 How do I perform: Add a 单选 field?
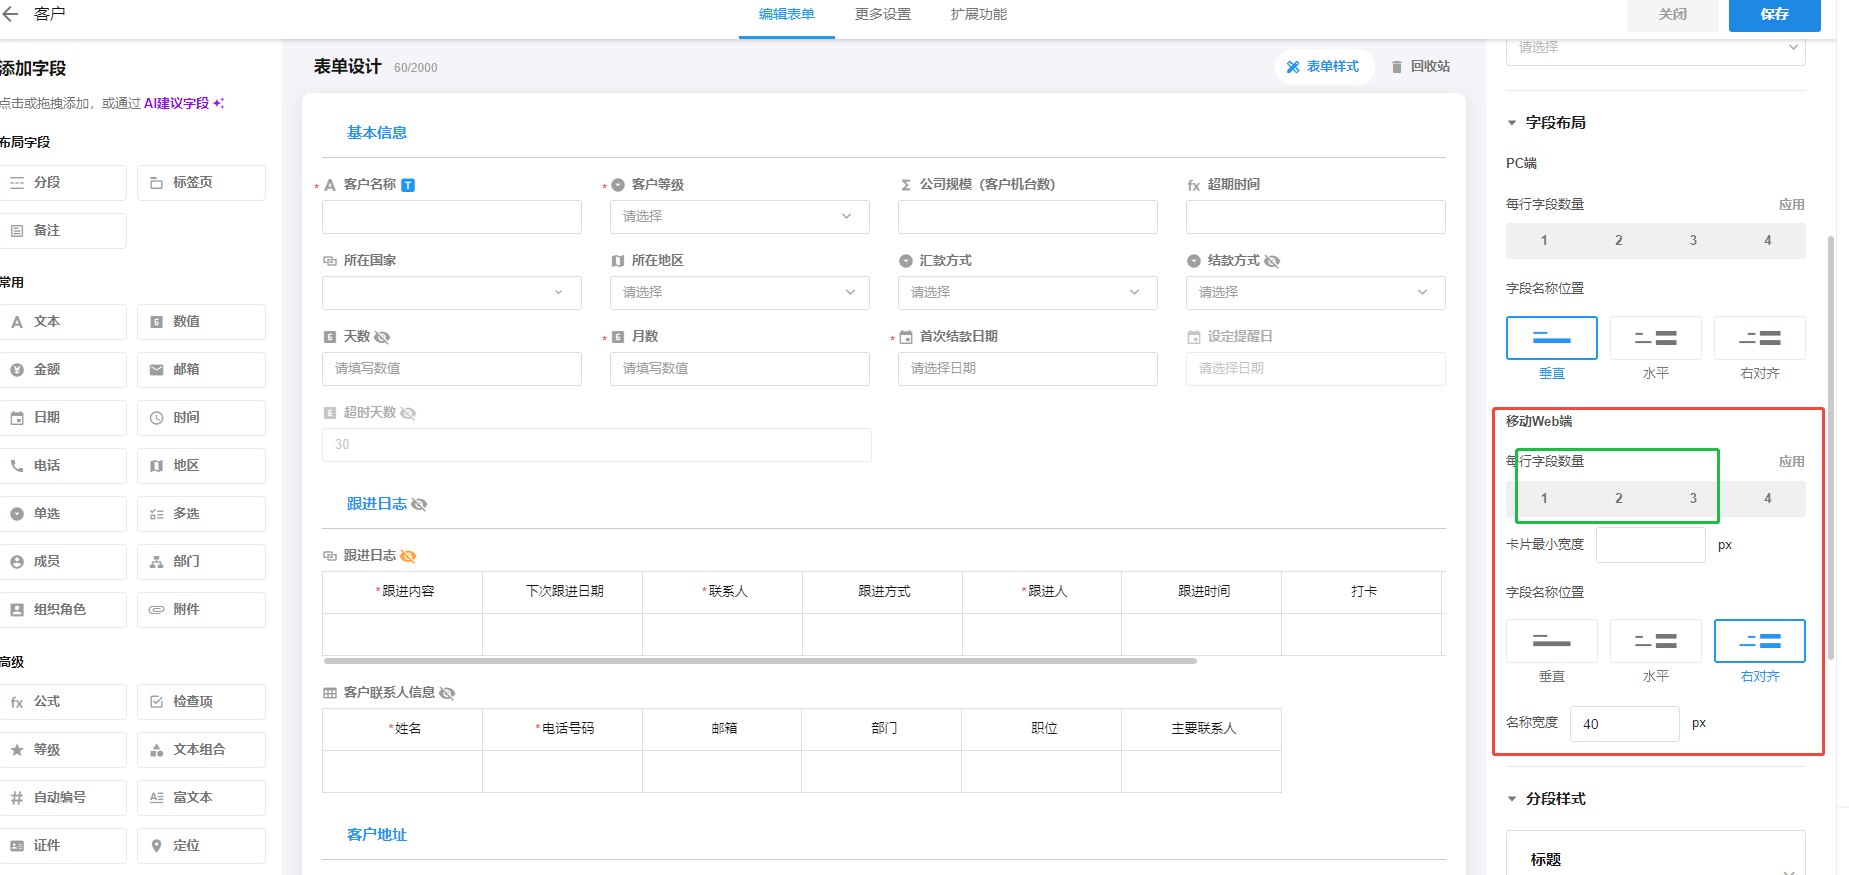[x=62, y=514]
